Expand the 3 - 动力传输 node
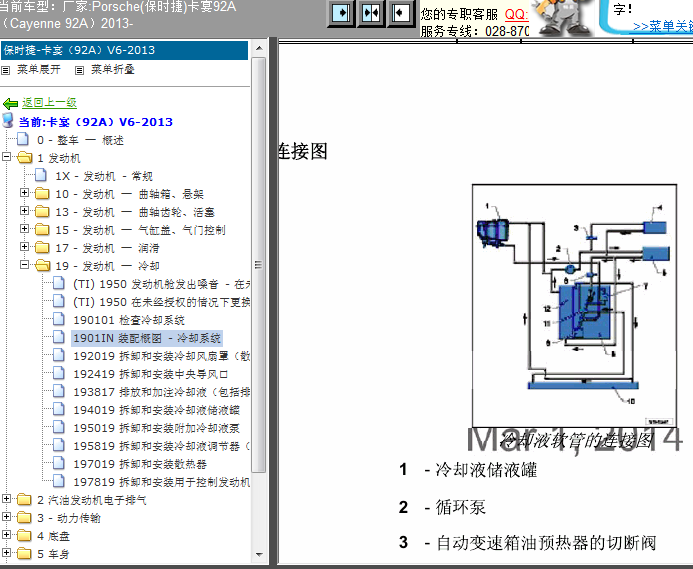693x569 pixels. point(6,516)
